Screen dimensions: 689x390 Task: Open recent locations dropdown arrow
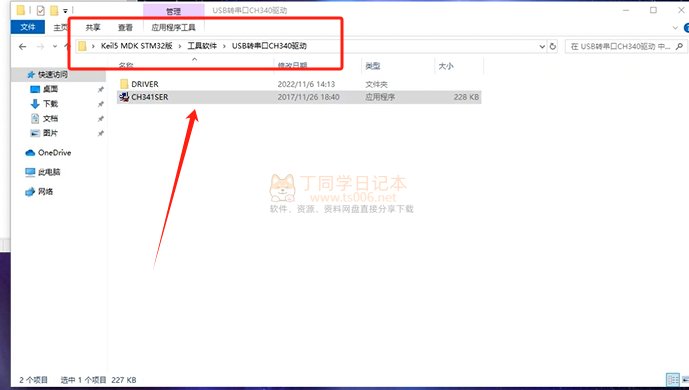55,46
